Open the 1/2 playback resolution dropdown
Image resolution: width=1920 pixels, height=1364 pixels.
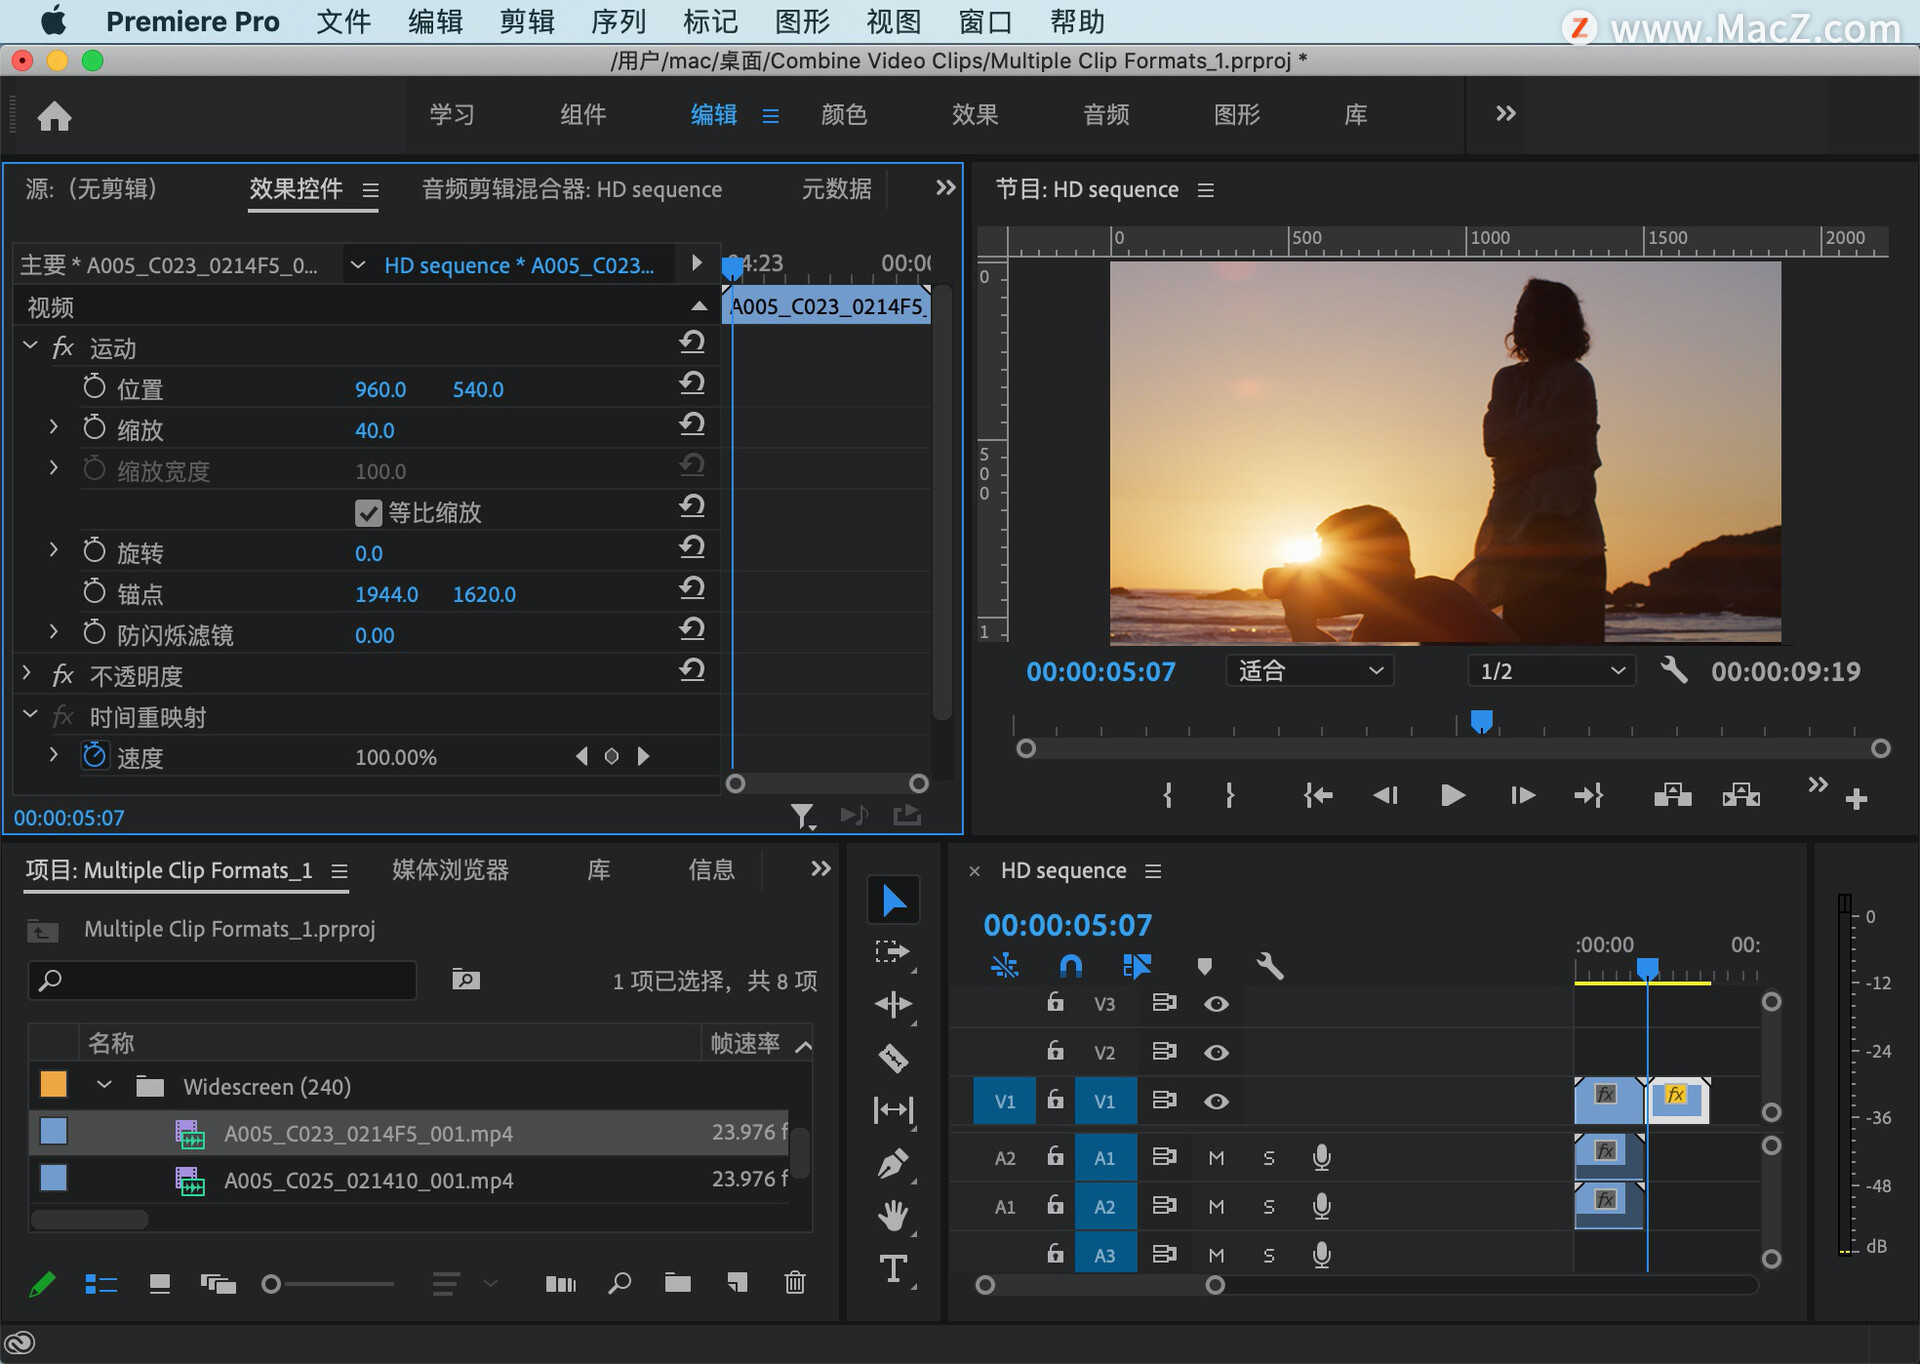(1551, 671)
